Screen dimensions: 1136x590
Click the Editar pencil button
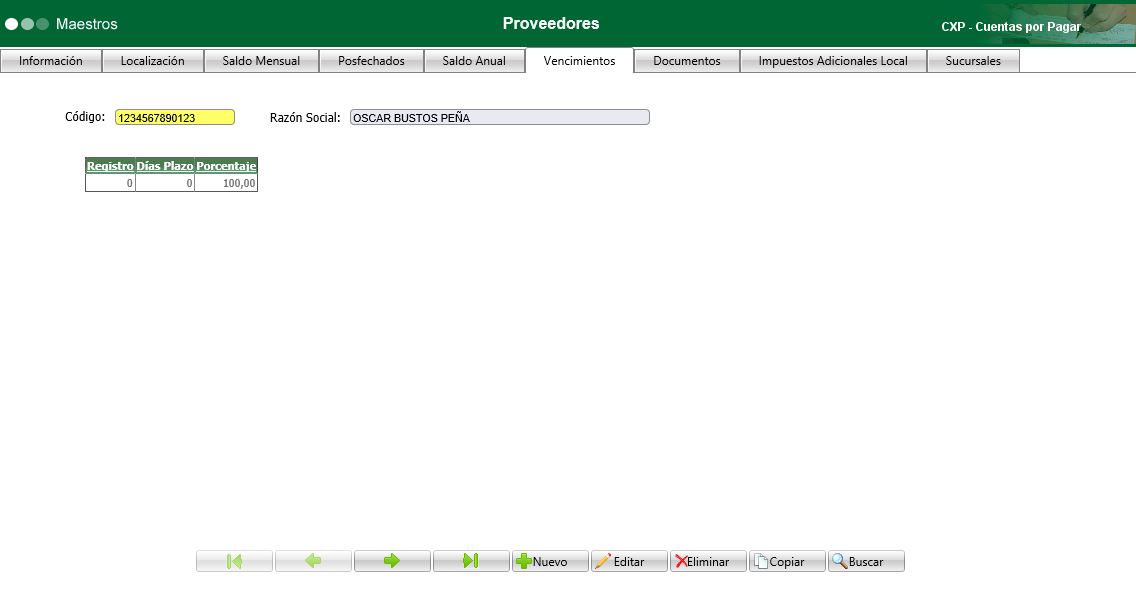[629, 561]
